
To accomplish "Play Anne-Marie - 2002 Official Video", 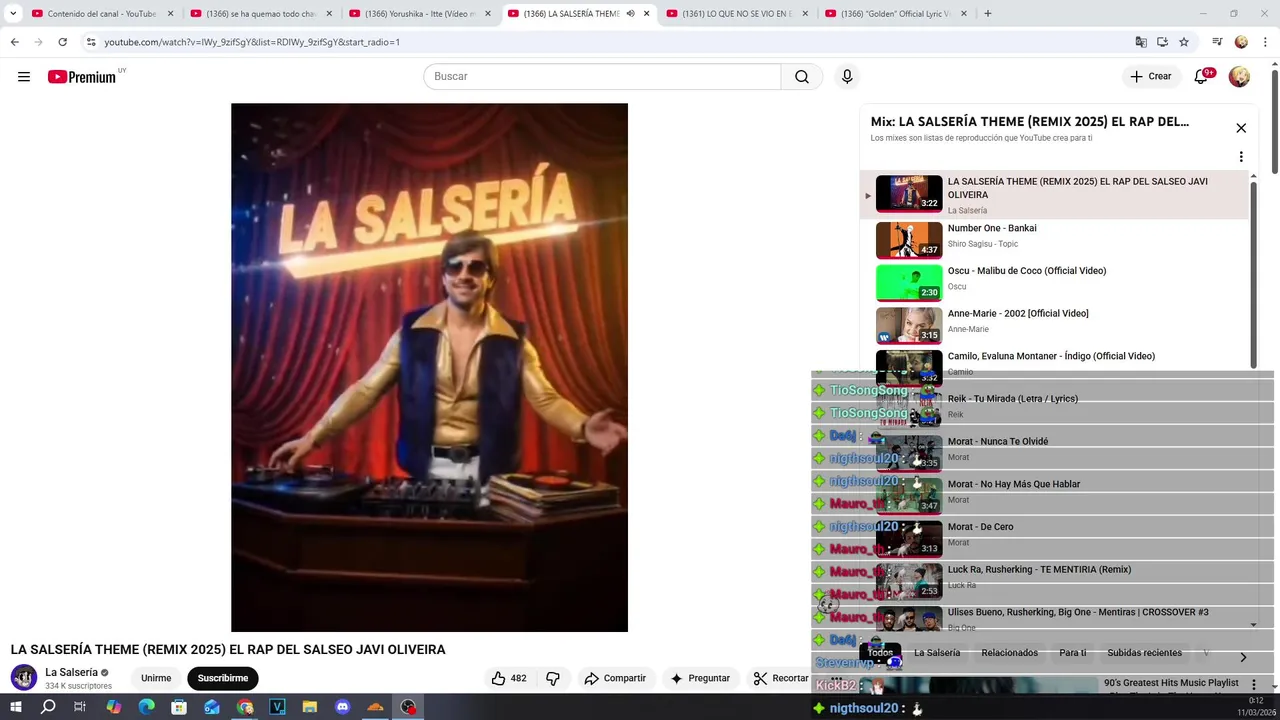I will [1055, 325].
